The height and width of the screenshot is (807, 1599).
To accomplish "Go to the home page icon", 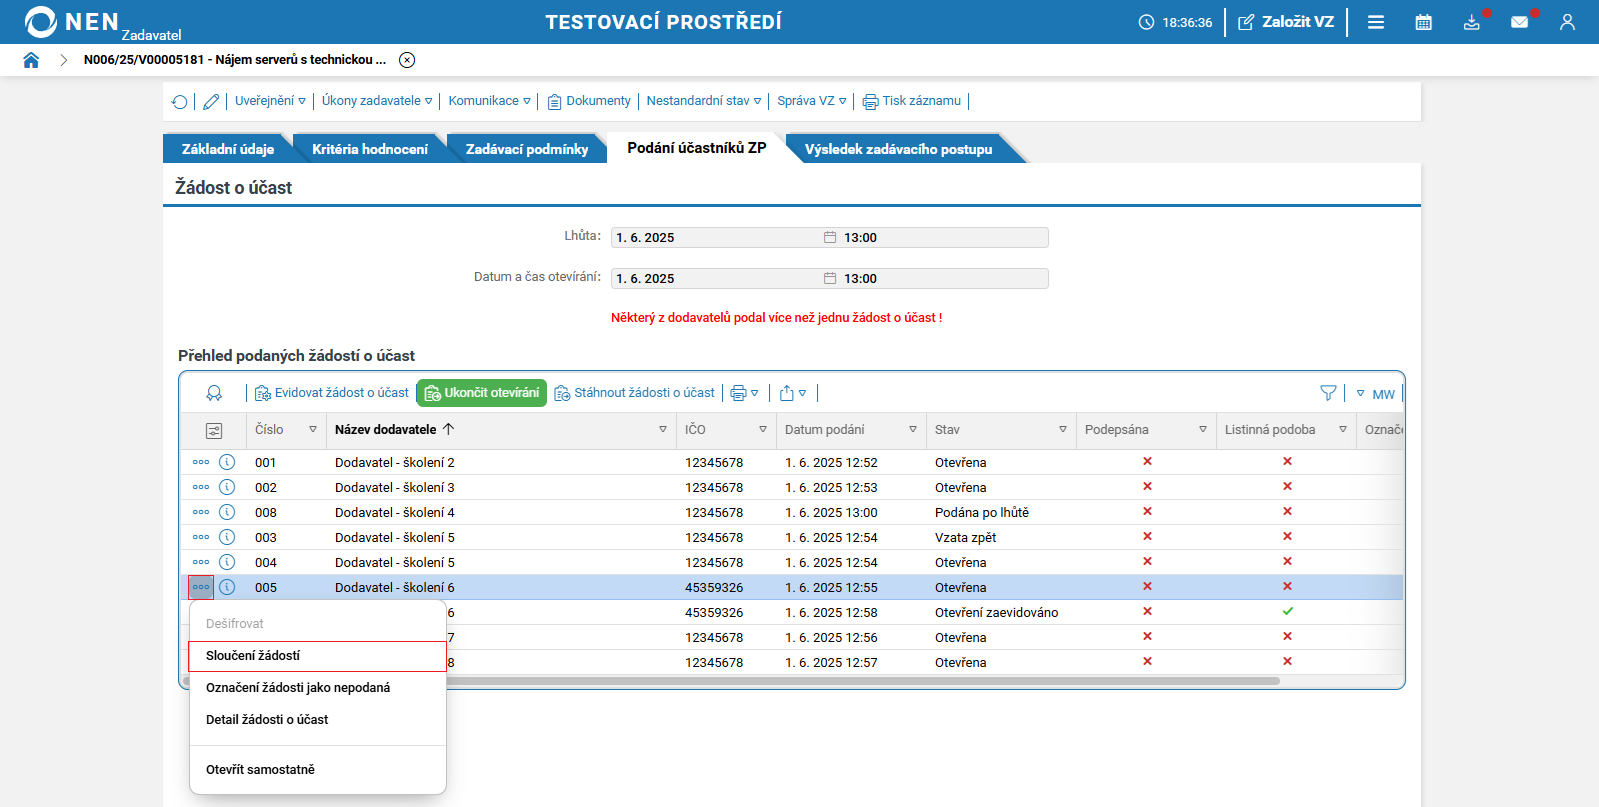I will point(31,60).
